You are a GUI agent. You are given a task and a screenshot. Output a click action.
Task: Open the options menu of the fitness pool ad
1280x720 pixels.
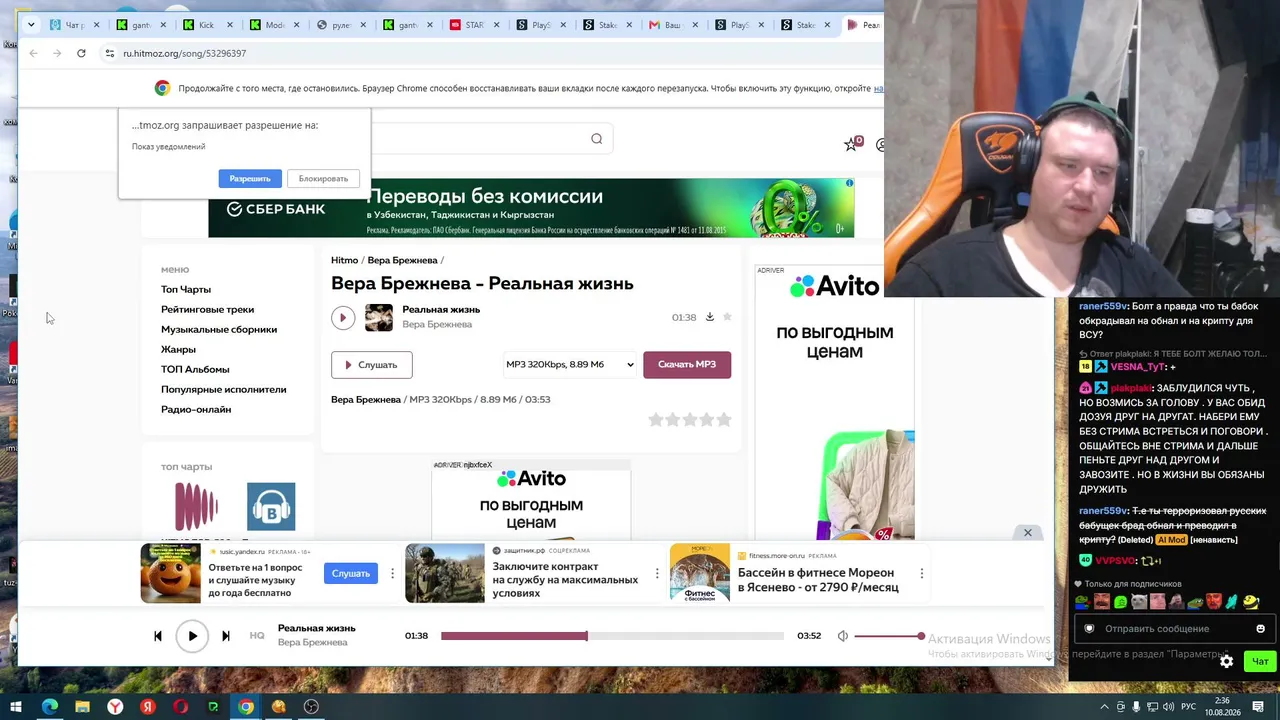coord(921,573)
